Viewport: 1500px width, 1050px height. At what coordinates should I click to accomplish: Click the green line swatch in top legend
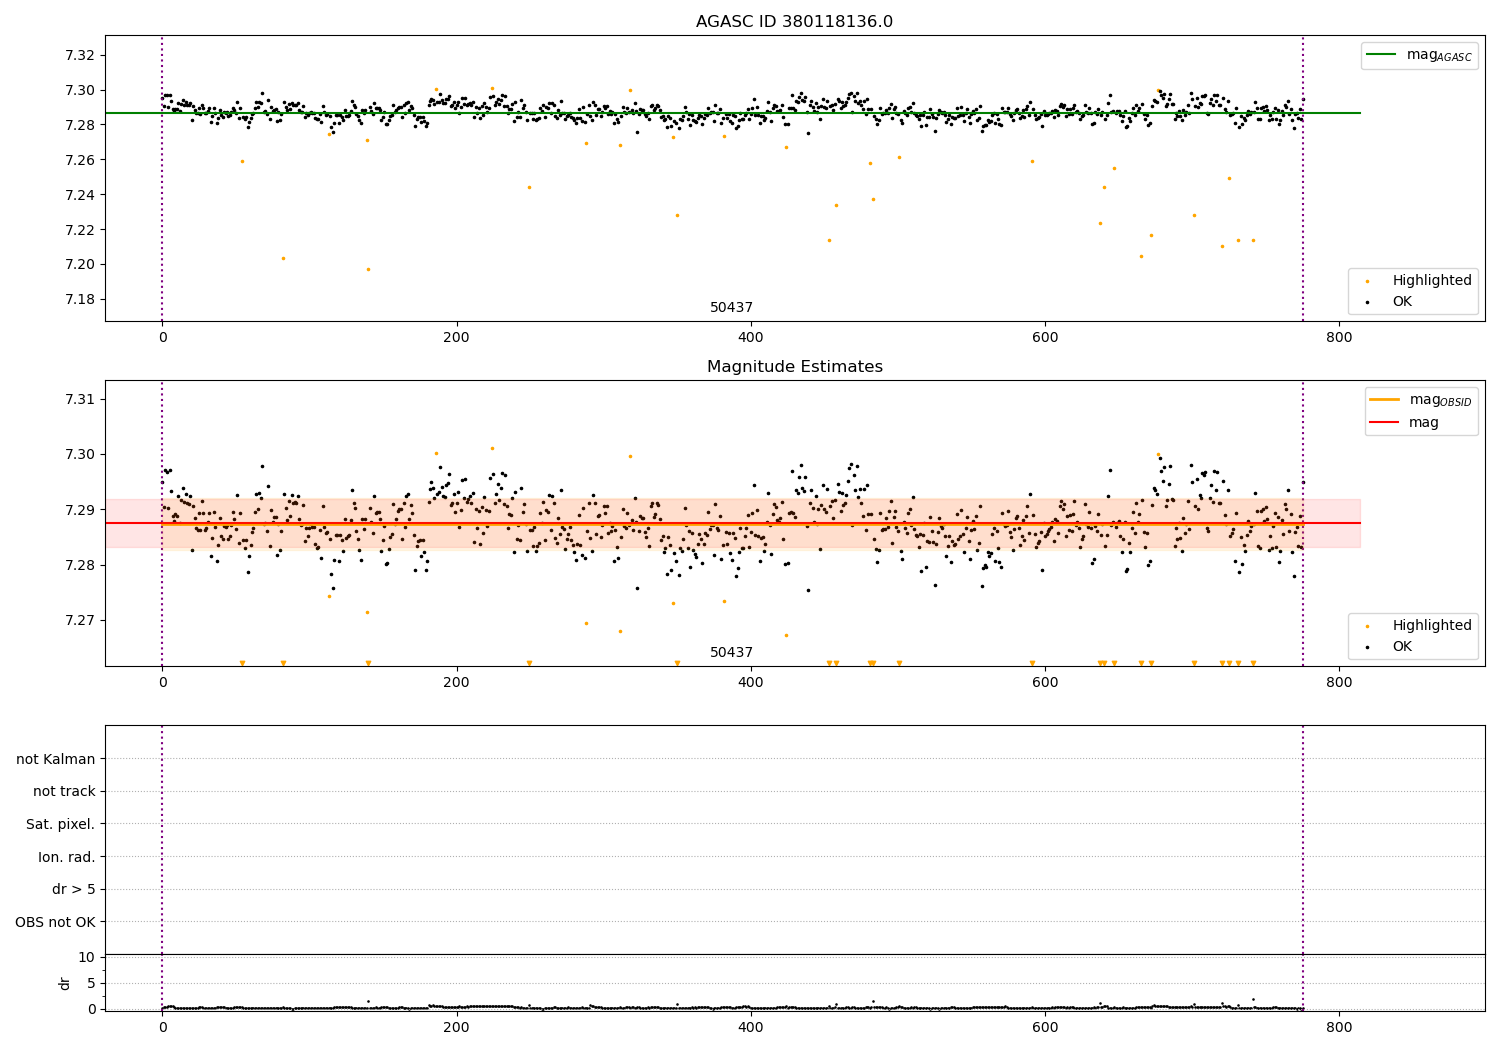(1382, 55)
